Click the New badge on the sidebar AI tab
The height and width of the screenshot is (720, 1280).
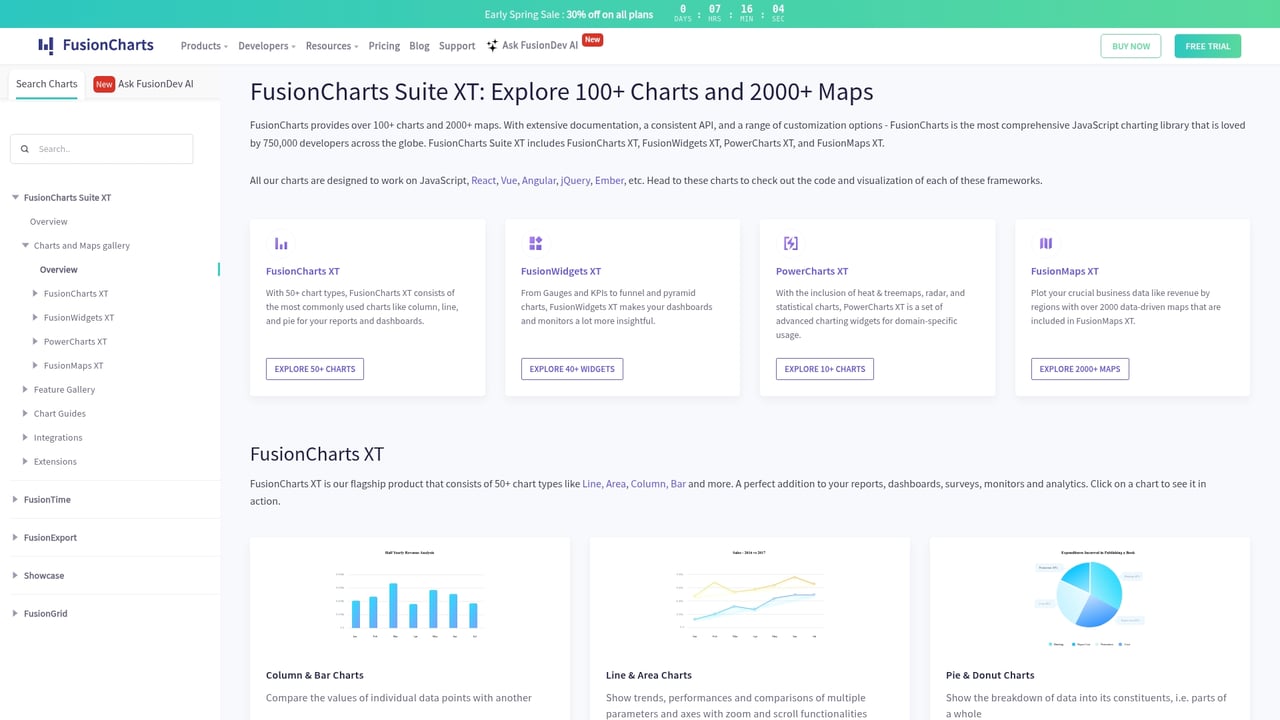[x=104, y=83]
